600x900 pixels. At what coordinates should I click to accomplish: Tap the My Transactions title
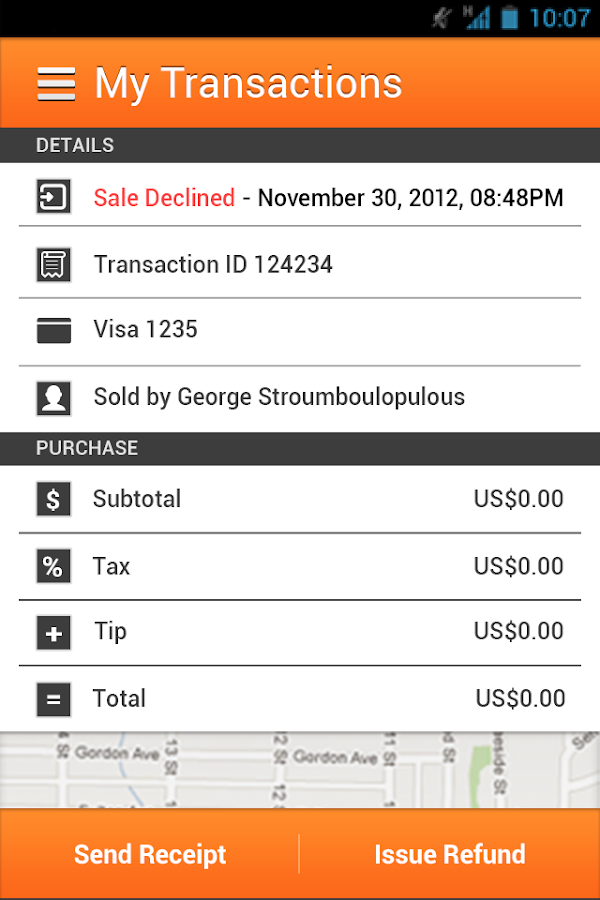click(x=248, y=84)
